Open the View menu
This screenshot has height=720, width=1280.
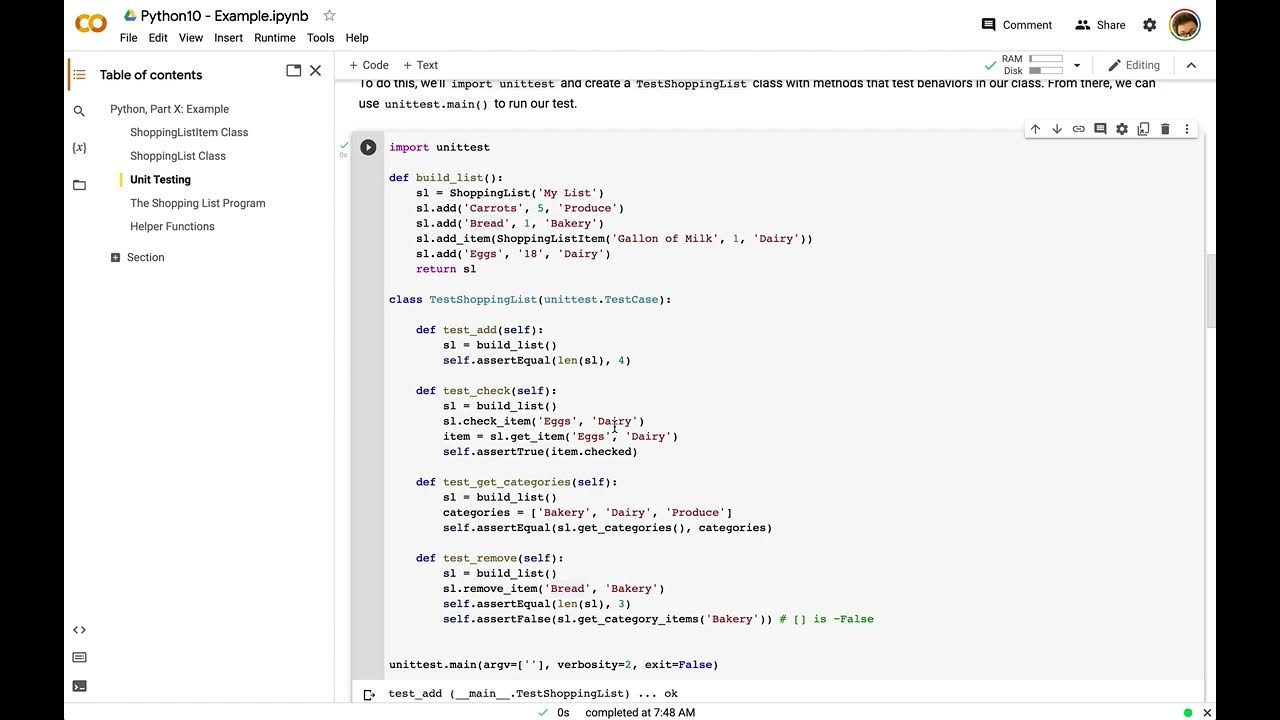191,38
